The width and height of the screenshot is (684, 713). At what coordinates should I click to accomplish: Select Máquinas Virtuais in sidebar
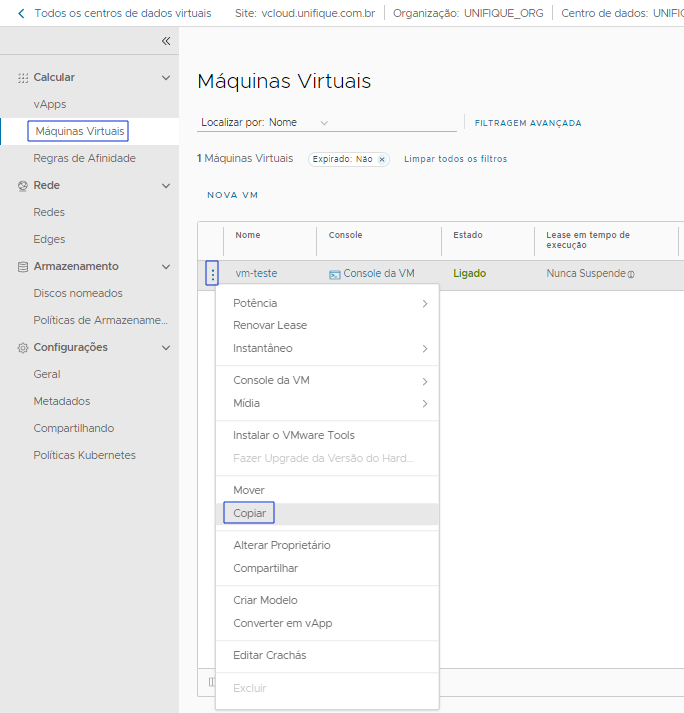(x=80, y=131)
